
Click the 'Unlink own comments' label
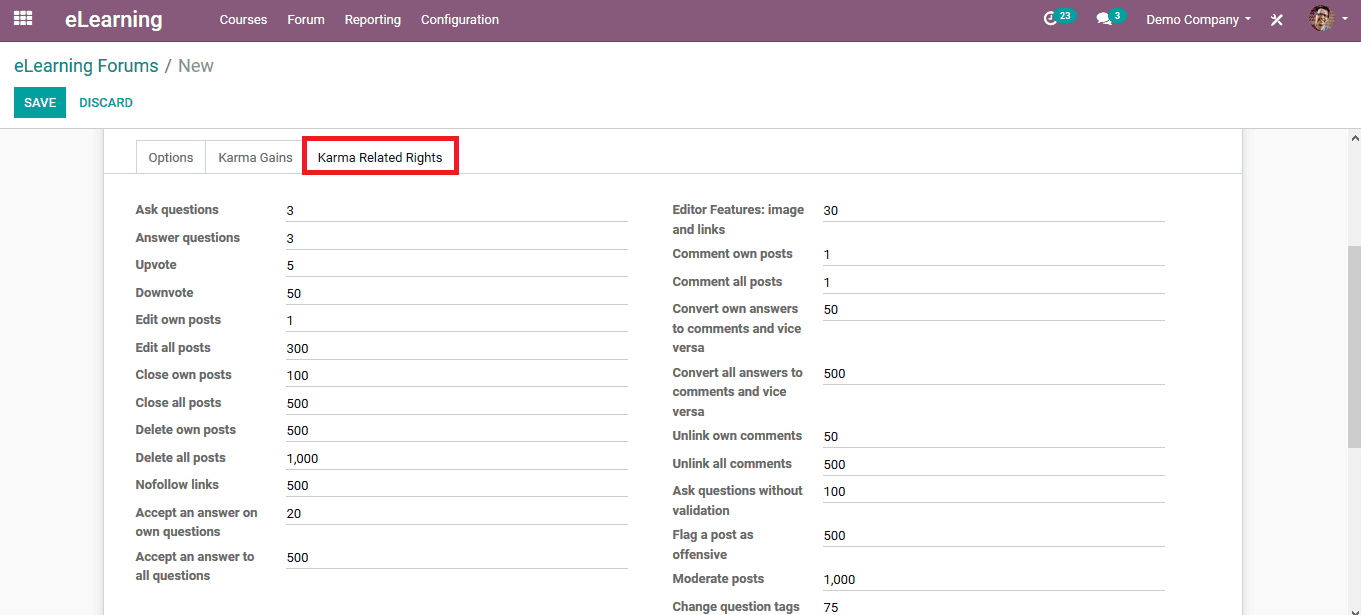pos(737,436)
